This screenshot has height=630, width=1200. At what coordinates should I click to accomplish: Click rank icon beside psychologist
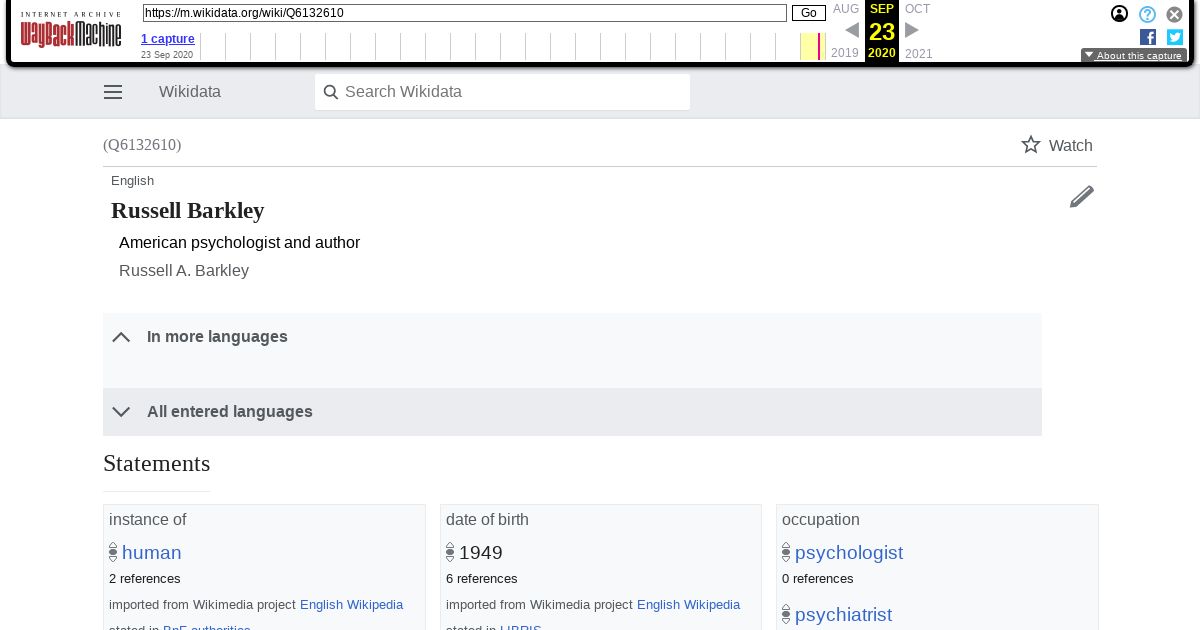pyautogui.click(x=786, y=552)
